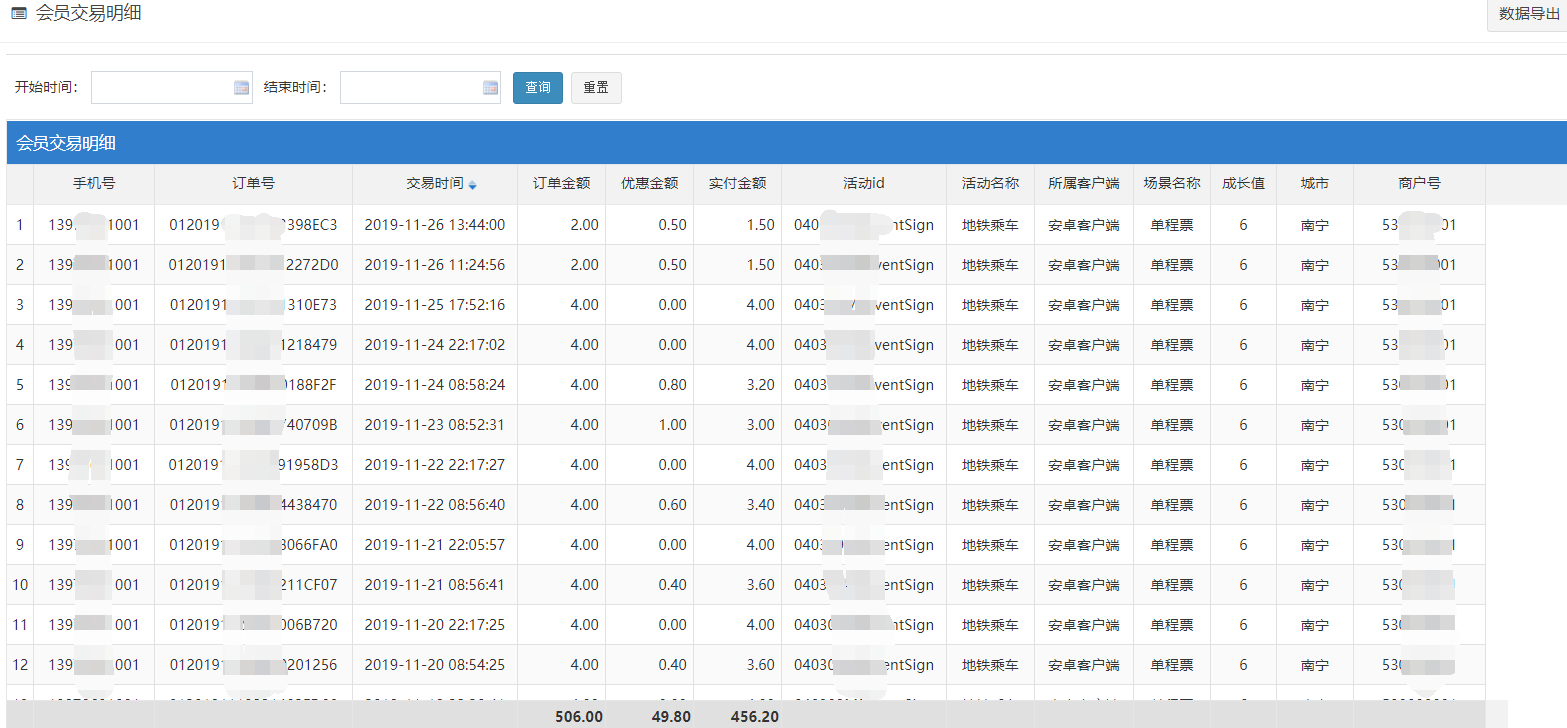Click the 活动id column header
The width and height of the screenshot is (1567, 728).
pos(864,184)
